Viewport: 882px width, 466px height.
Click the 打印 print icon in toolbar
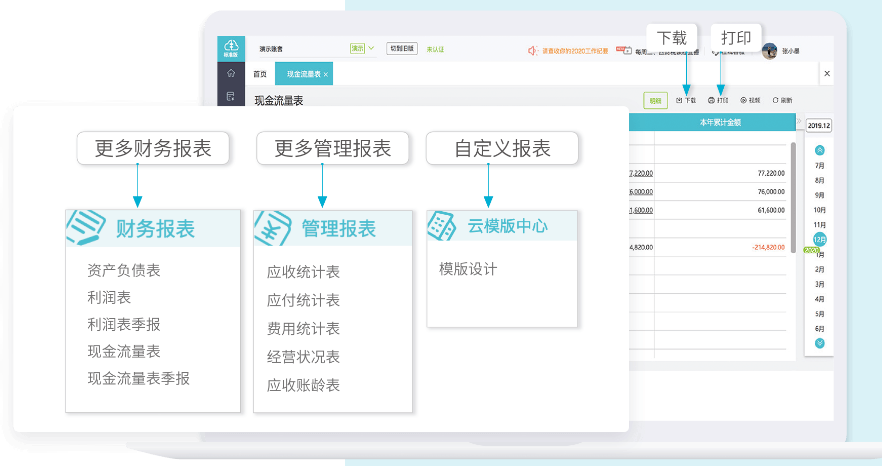[711, 100]
